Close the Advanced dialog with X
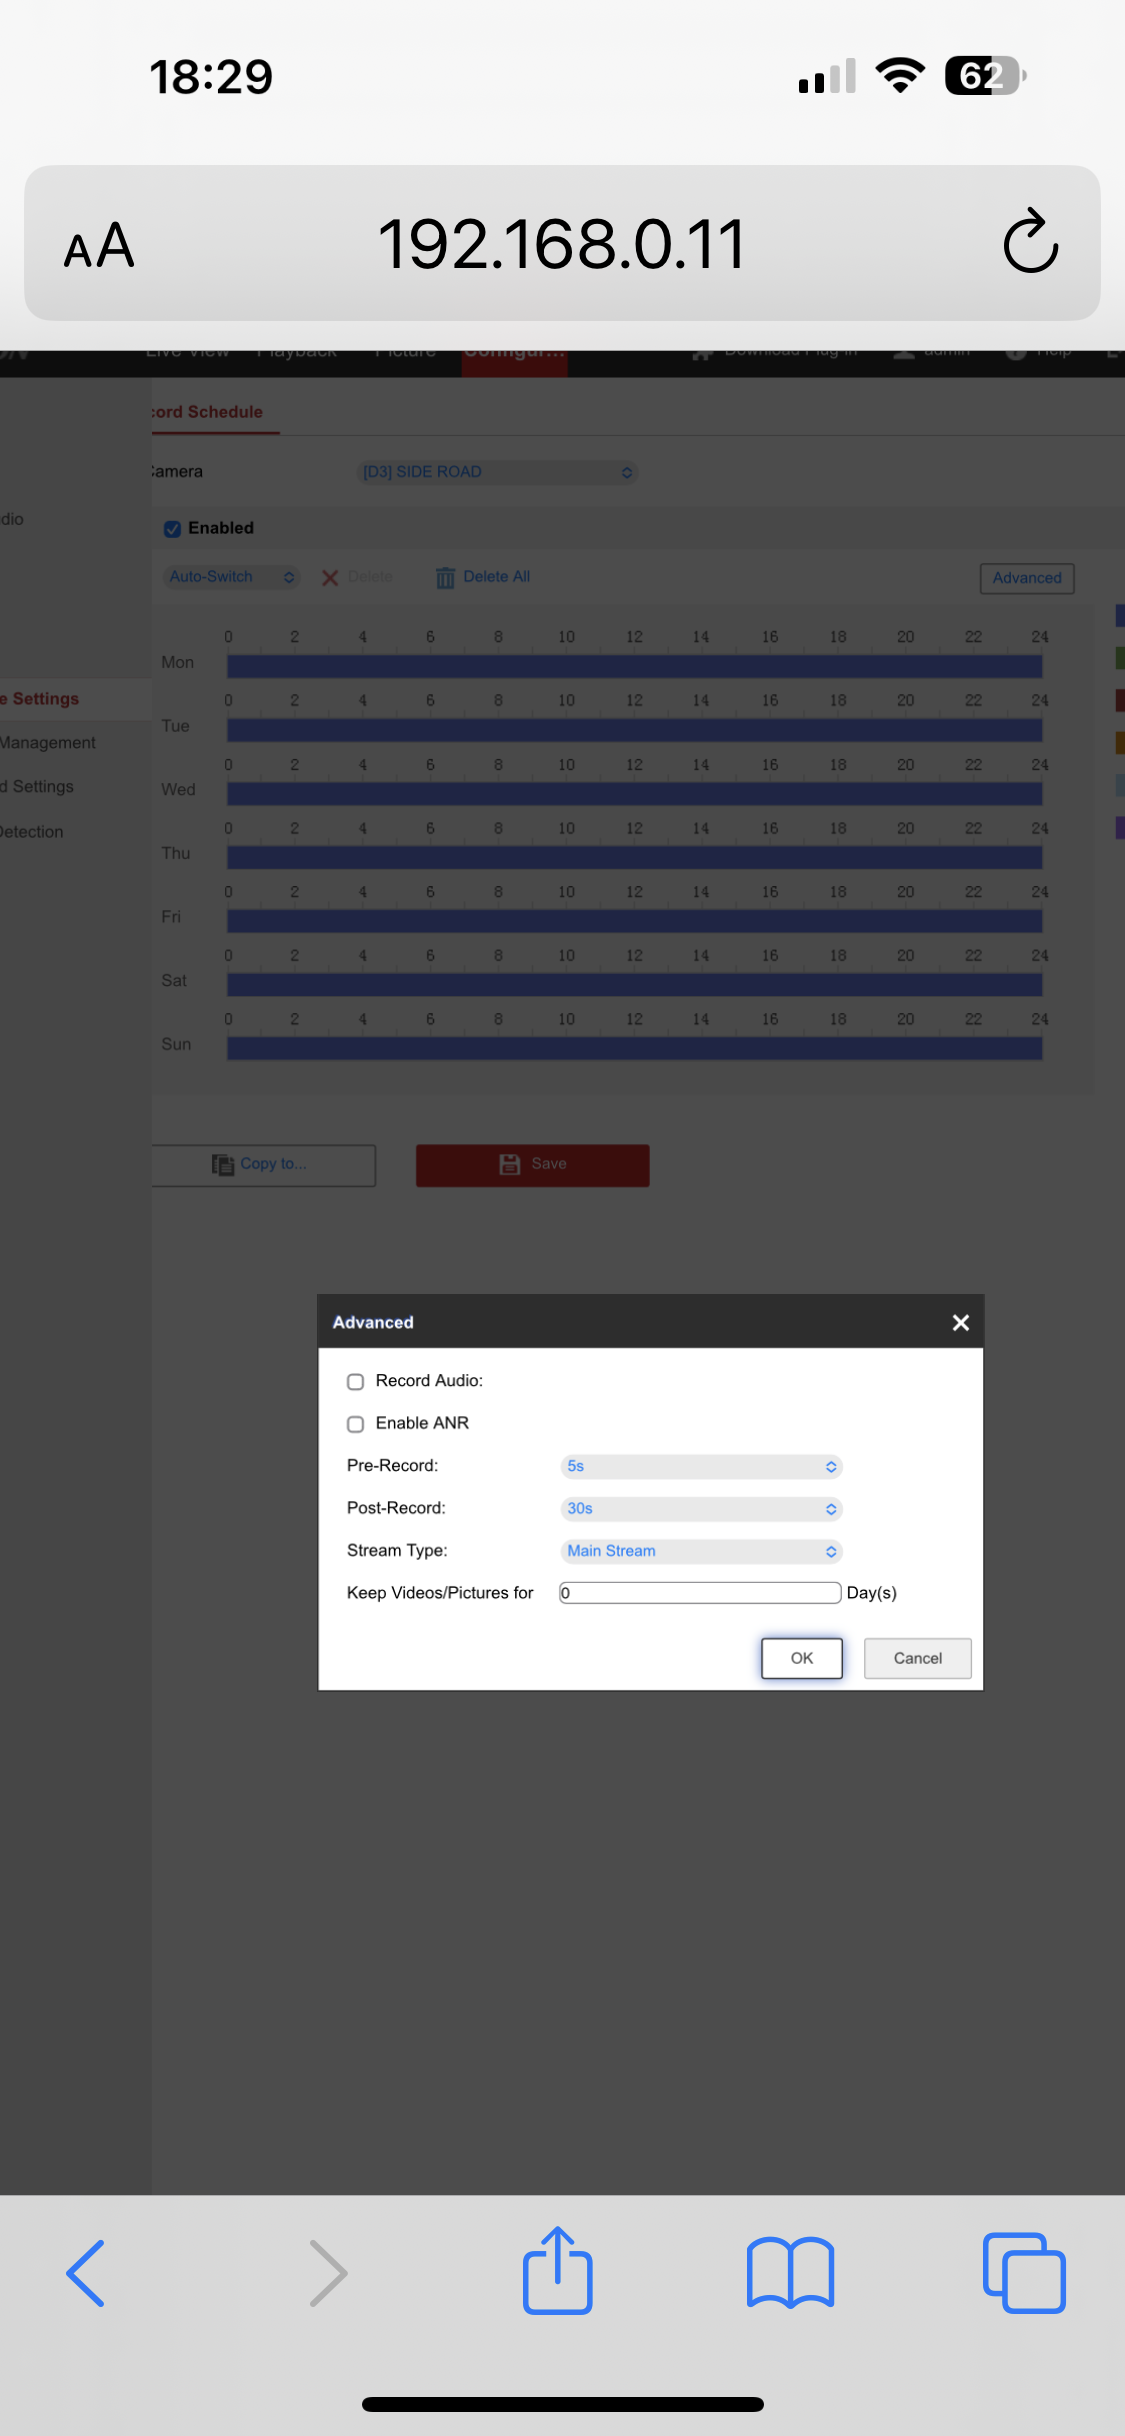The height and width of the screenshot is (2436, 1125). pos(960,1322)
